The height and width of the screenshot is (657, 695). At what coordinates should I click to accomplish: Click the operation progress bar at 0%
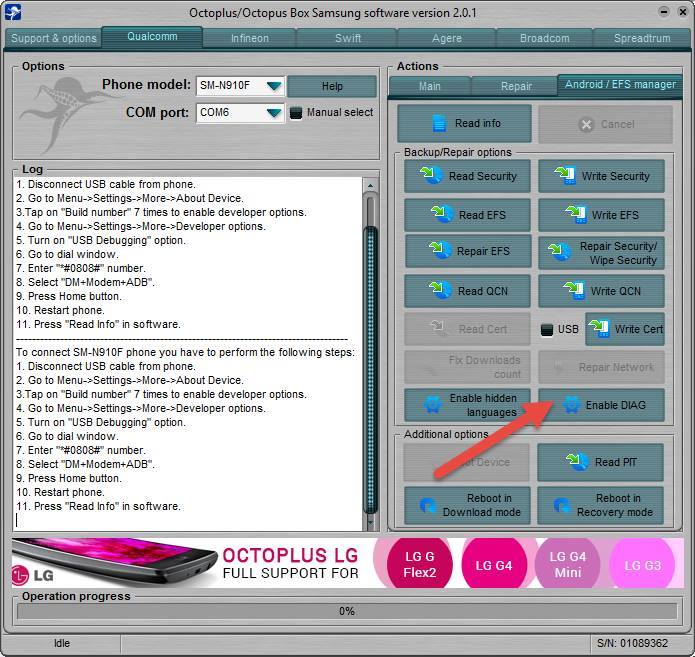(x=347, y=611)
